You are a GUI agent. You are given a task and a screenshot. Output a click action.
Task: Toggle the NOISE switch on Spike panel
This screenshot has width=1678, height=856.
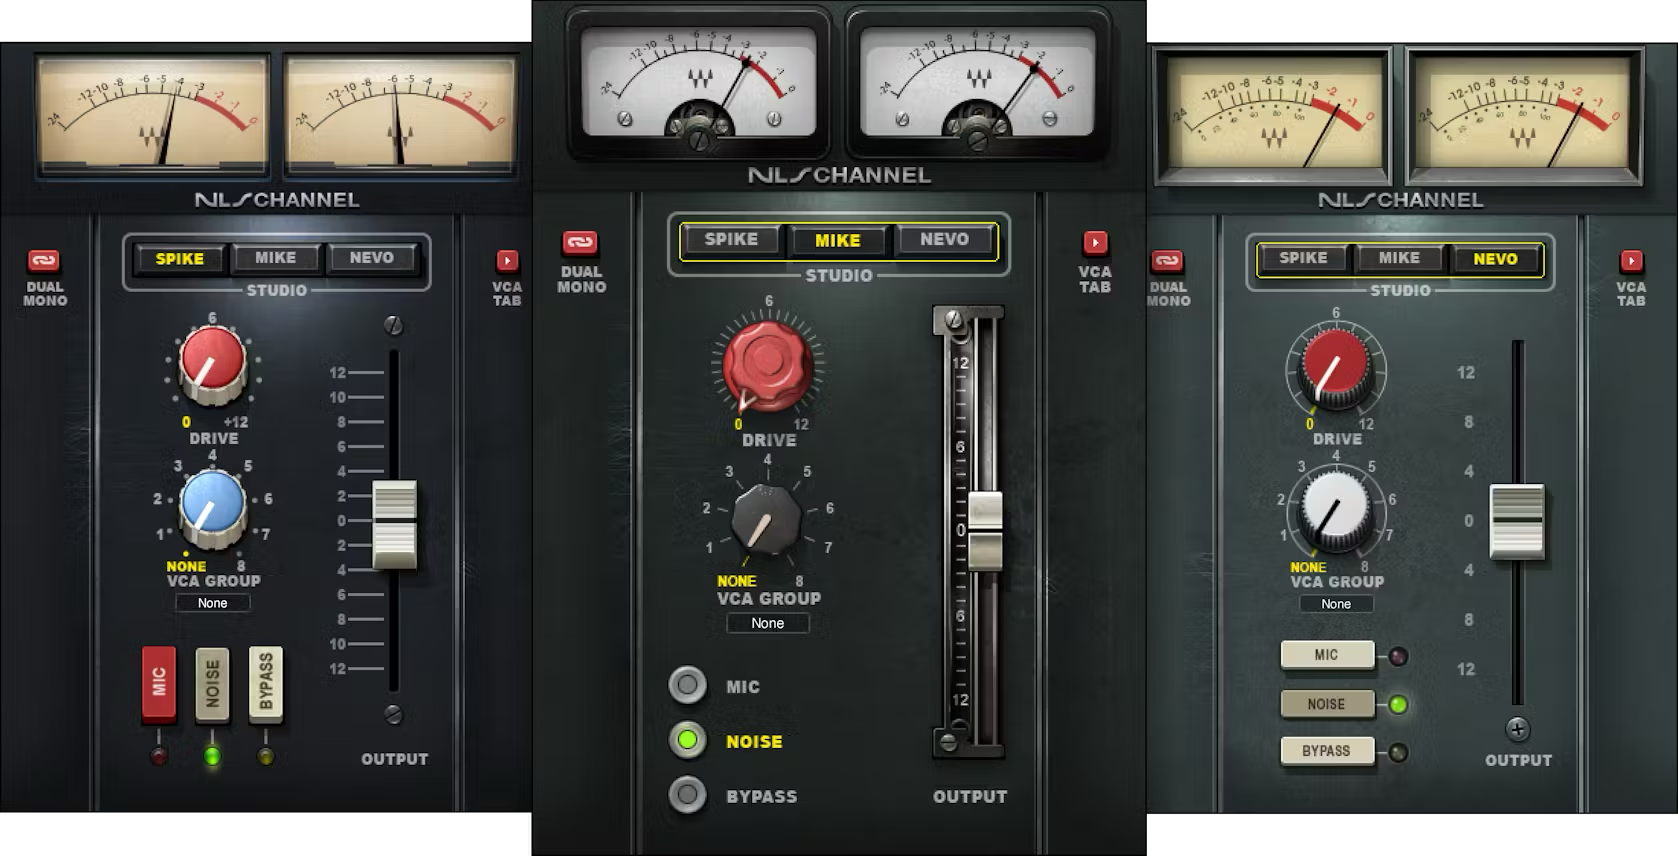(212, 684)
